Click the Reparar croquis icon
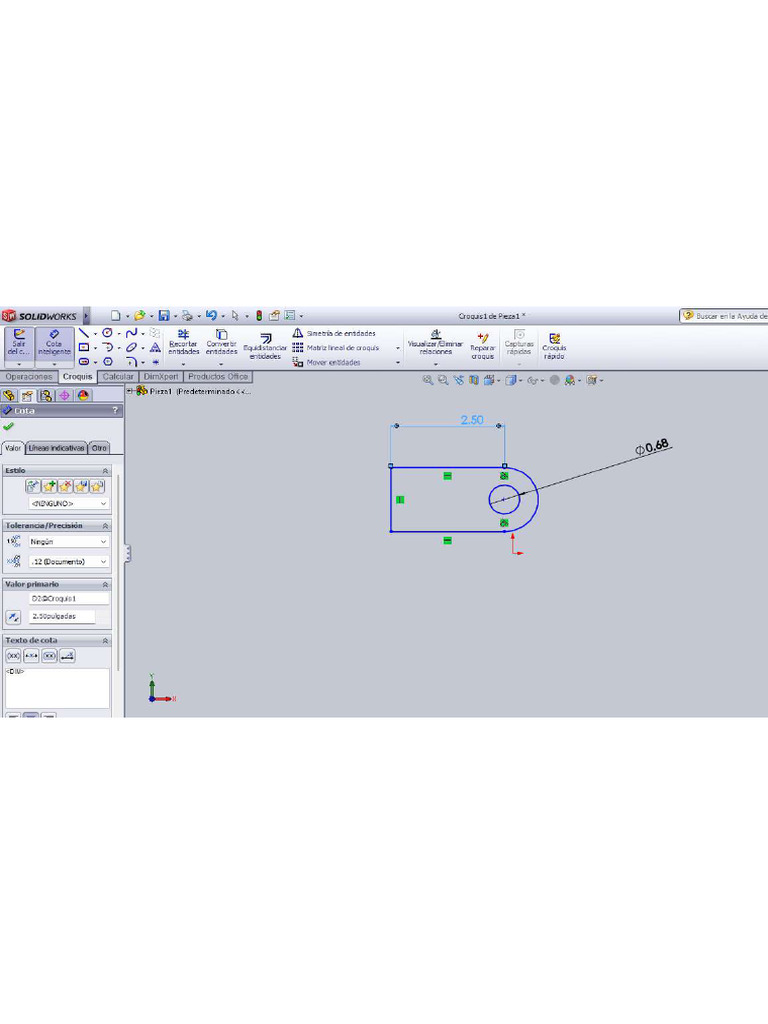768x1024 pixels. point(483,345)
